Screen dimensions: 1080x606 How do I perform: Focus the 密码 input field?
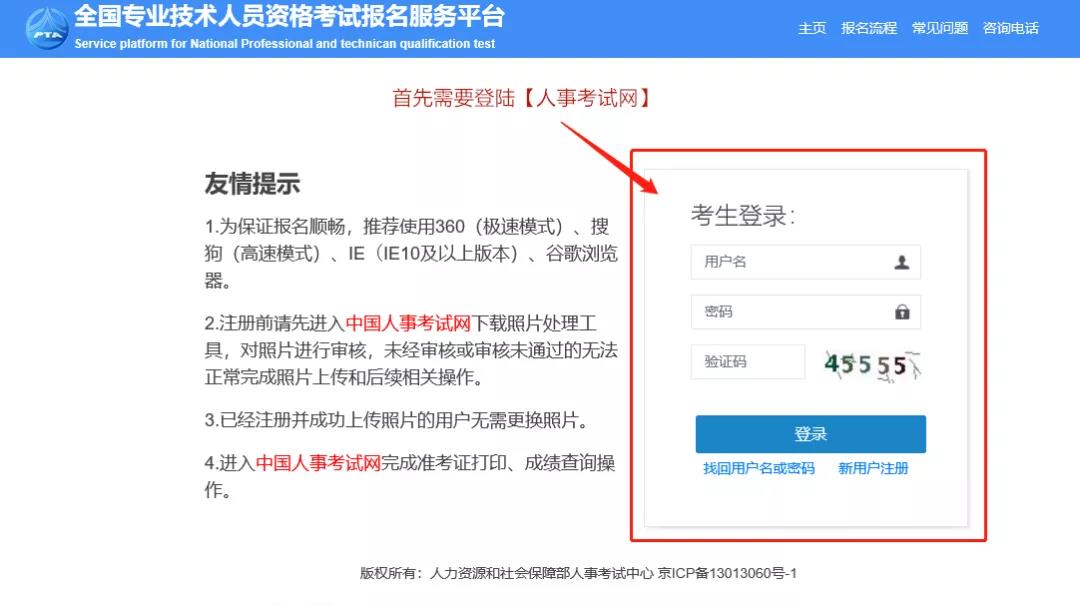[790, 312]
